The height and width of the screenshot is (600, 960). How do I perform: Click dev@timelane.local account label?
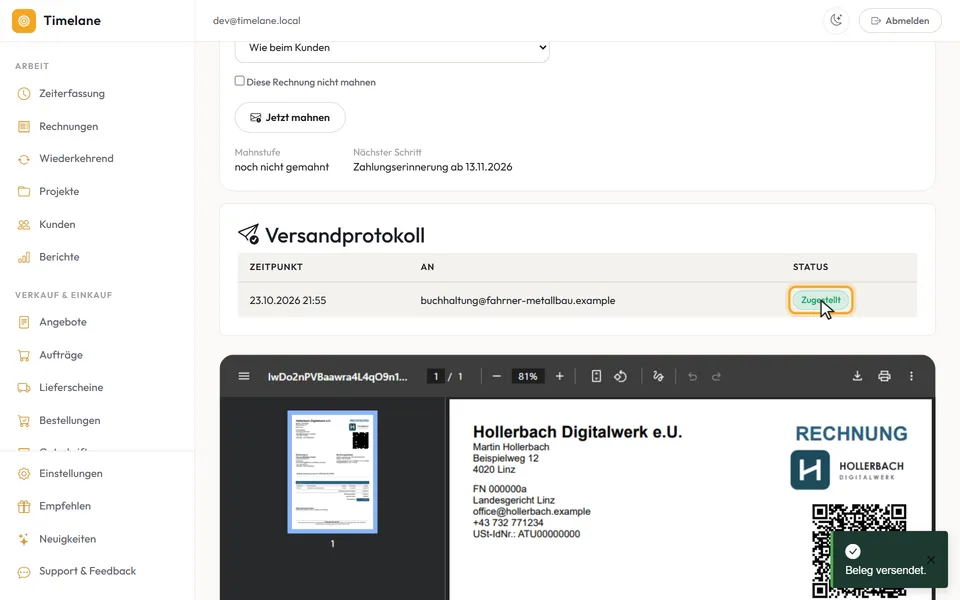coord(257,21)
